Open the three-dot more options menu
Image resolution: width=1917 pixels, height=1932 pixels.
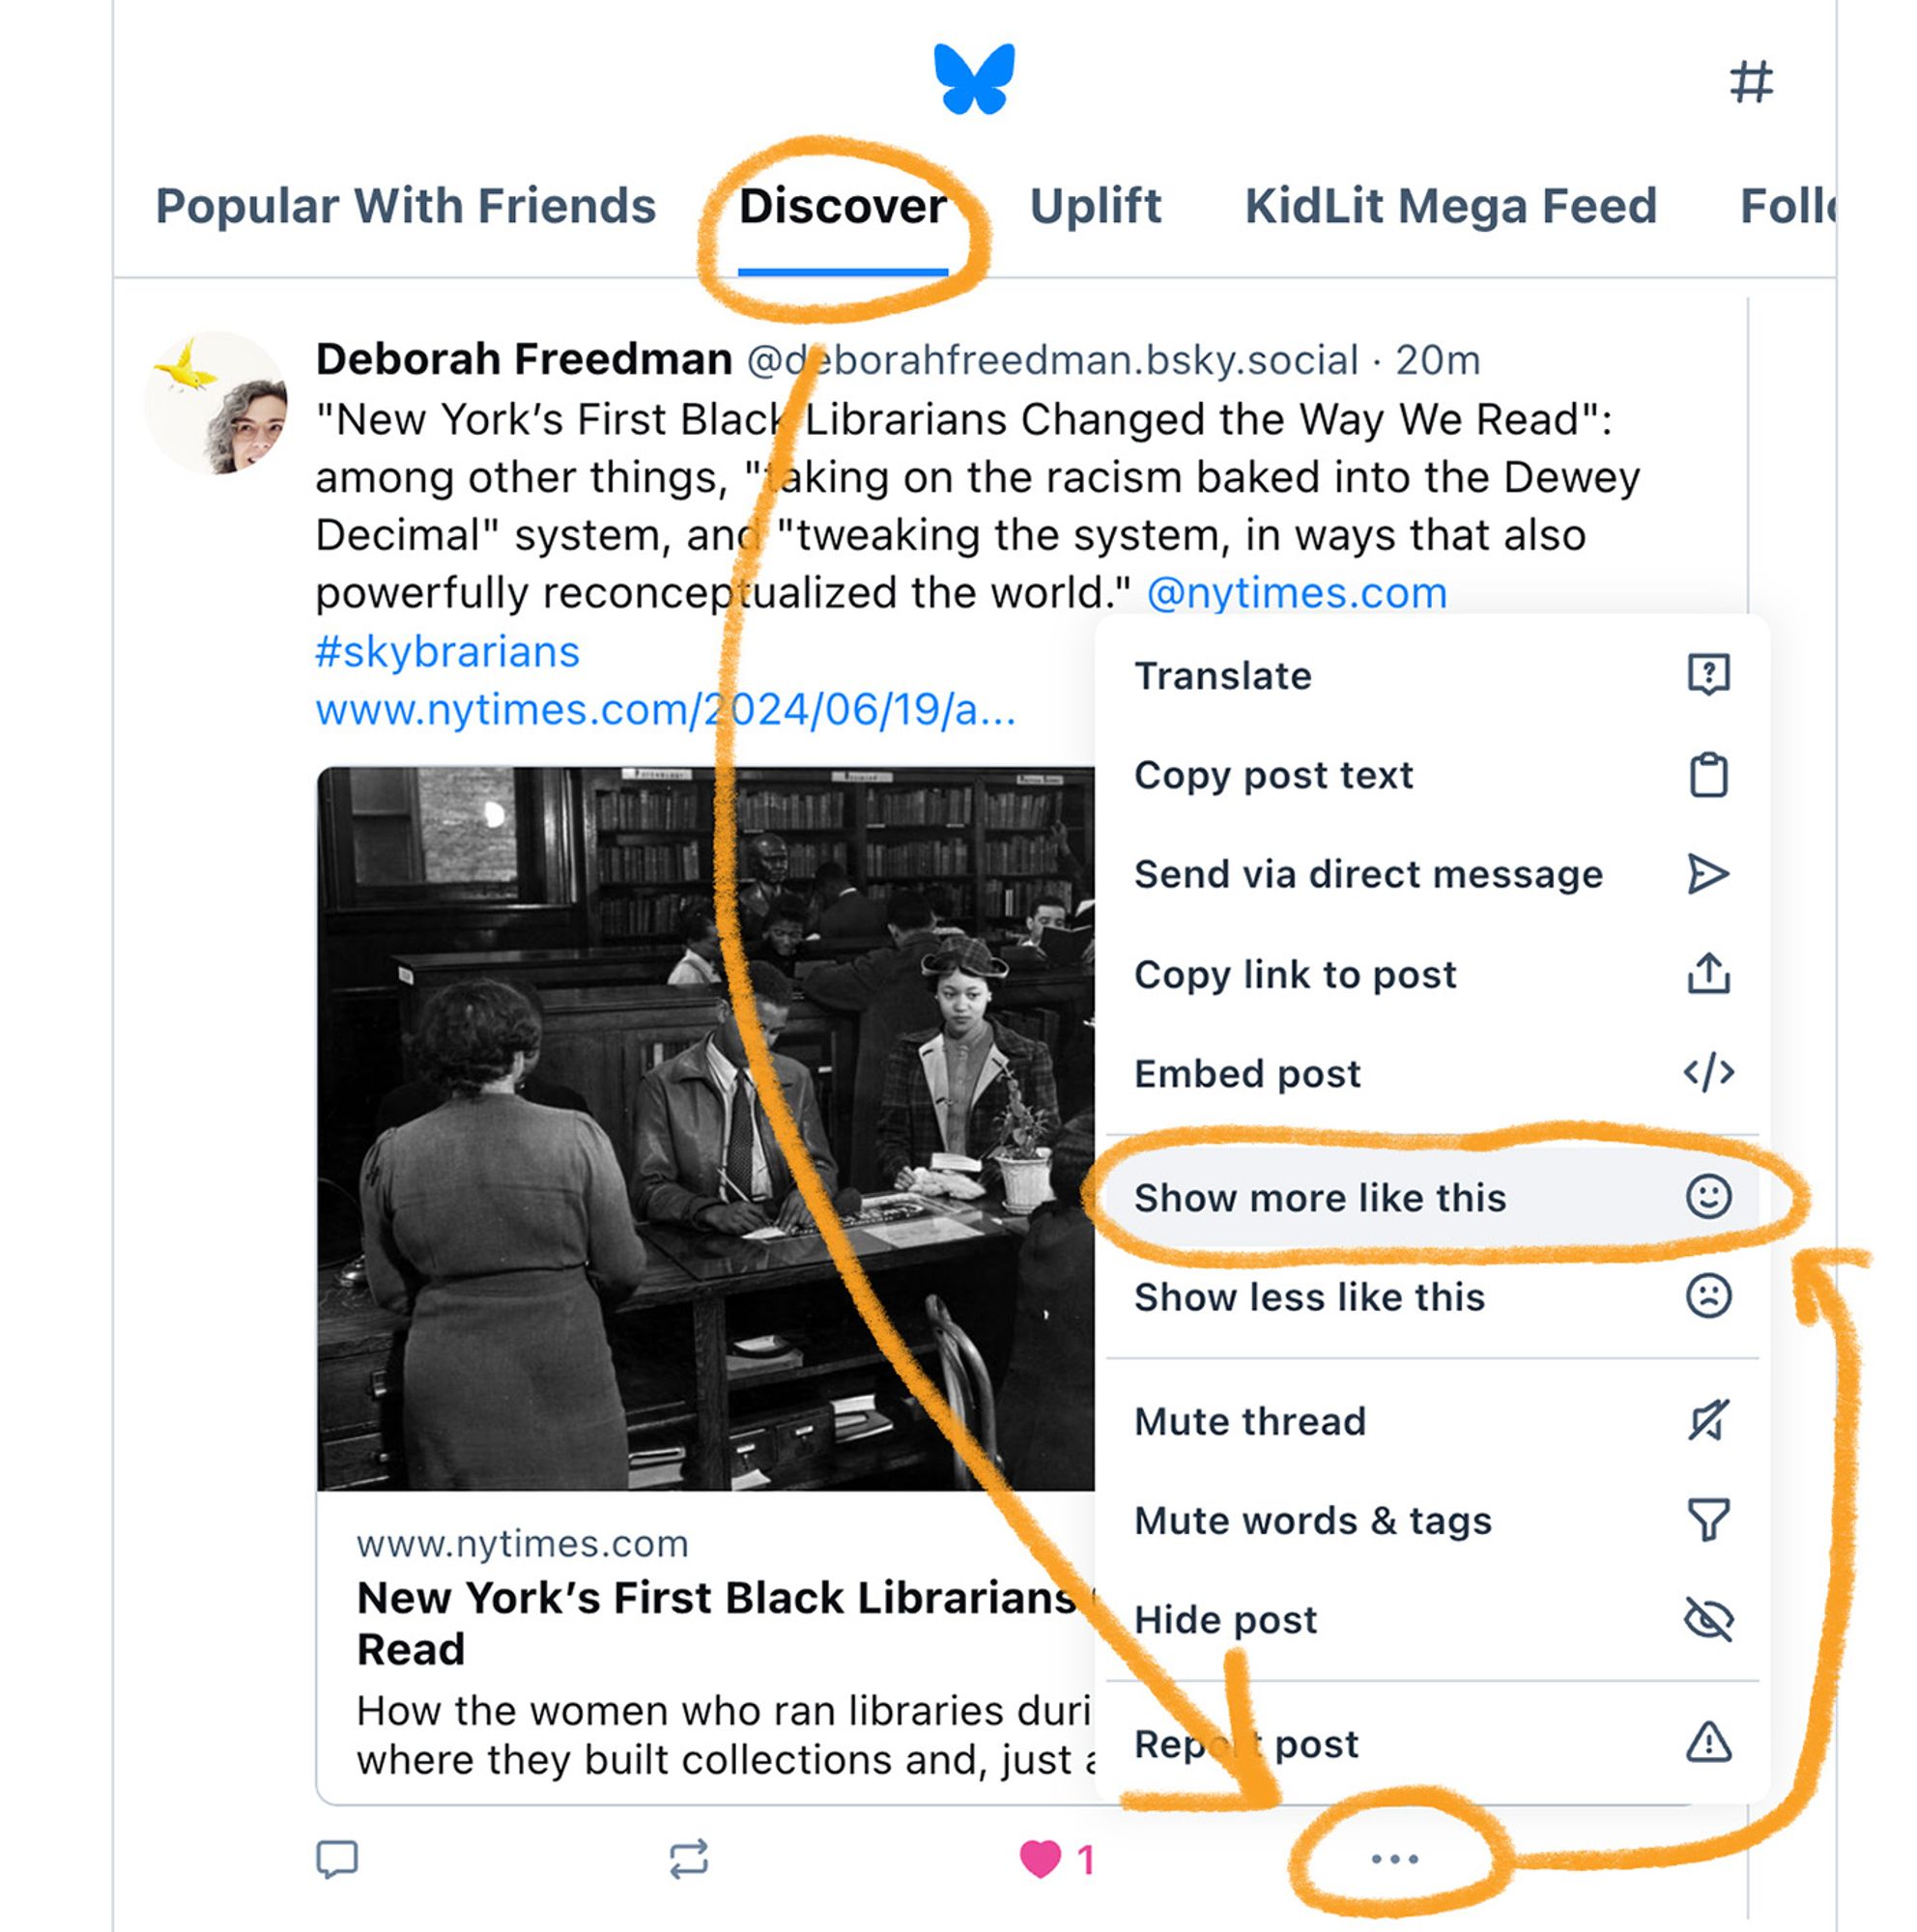point(1395,1869)
